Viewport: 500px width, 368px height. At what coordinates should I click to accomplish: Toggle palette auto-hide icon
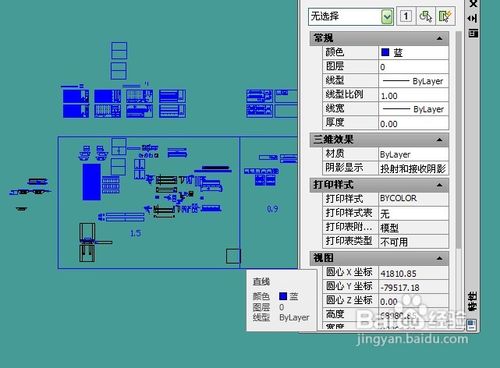(473, 19)
